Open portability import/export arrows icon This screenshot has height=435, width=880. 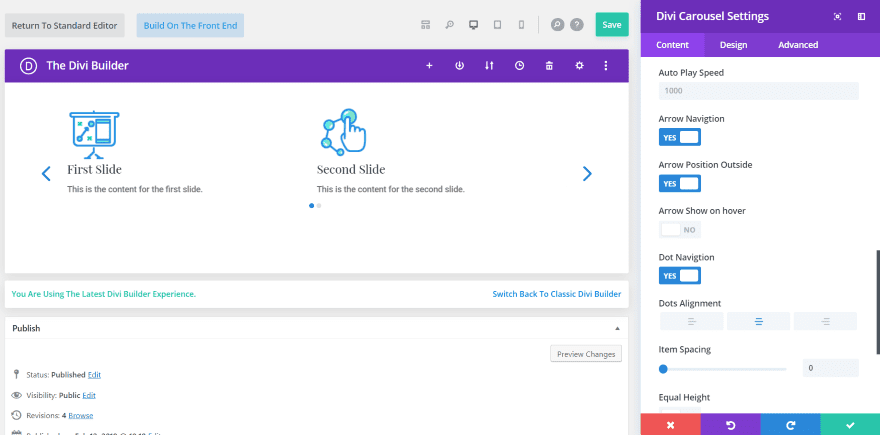coord(489,66)
